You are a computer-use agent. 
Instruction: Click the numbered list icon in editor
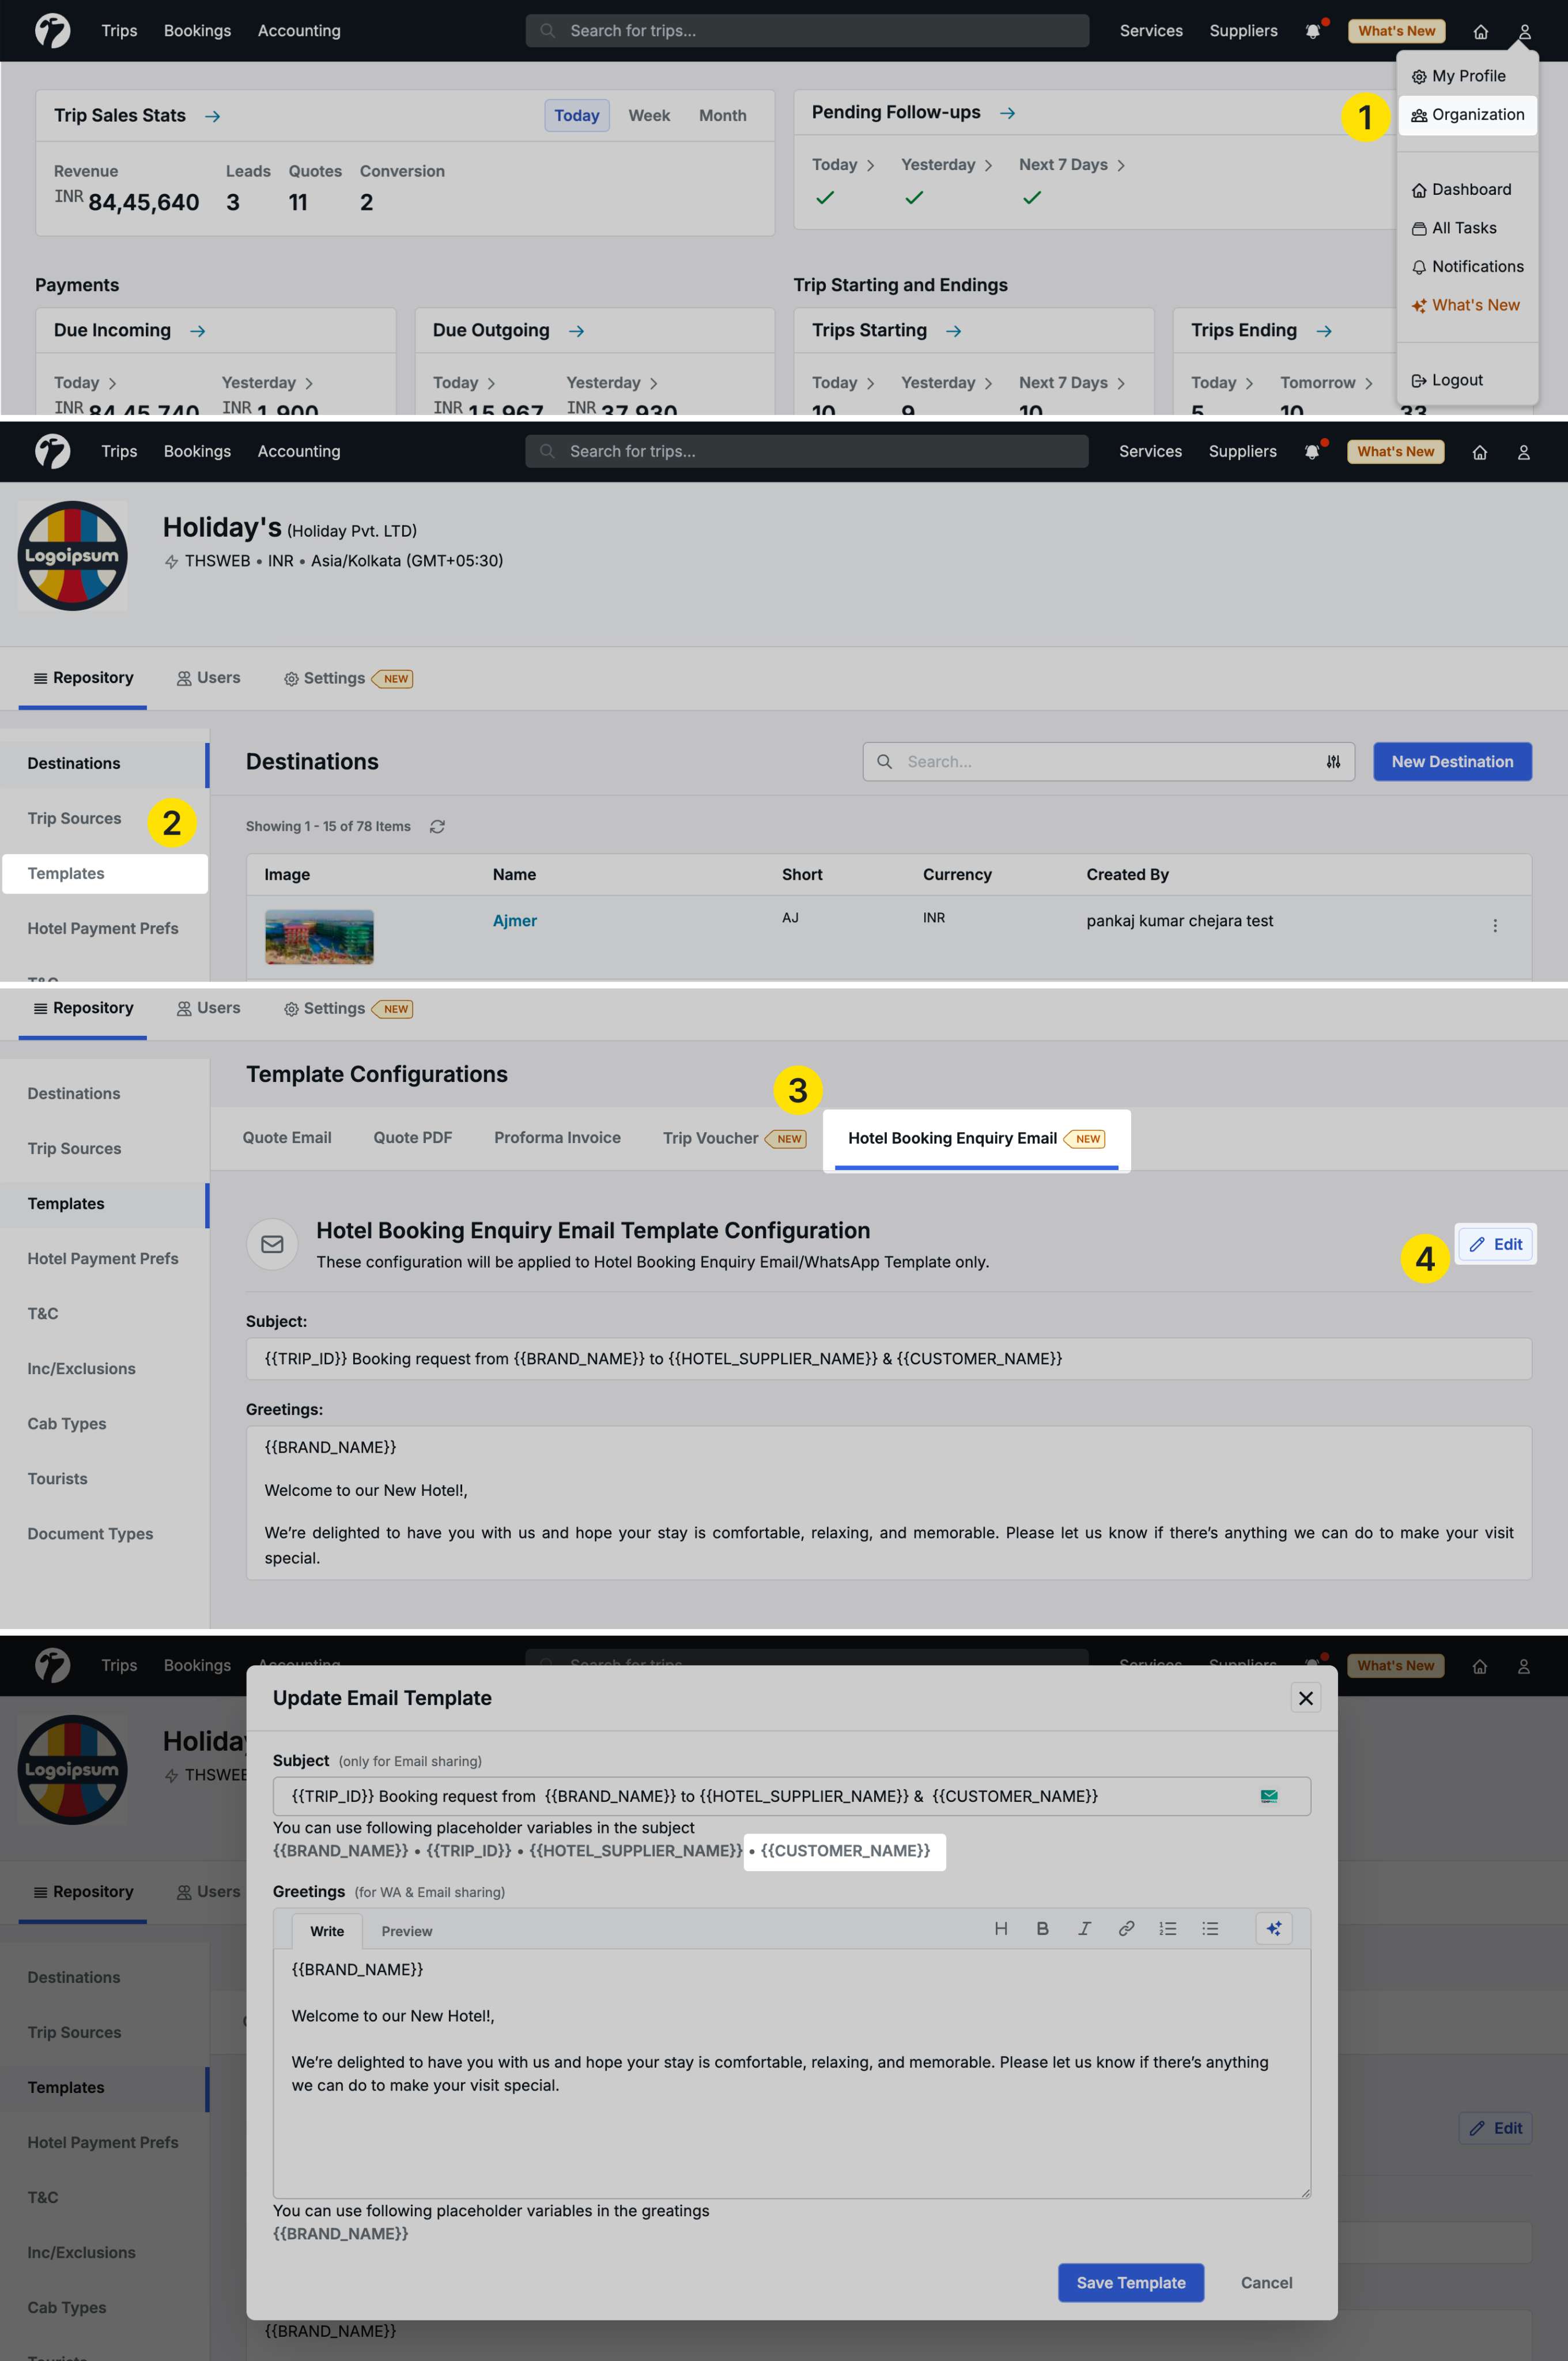(1167, 1928)
